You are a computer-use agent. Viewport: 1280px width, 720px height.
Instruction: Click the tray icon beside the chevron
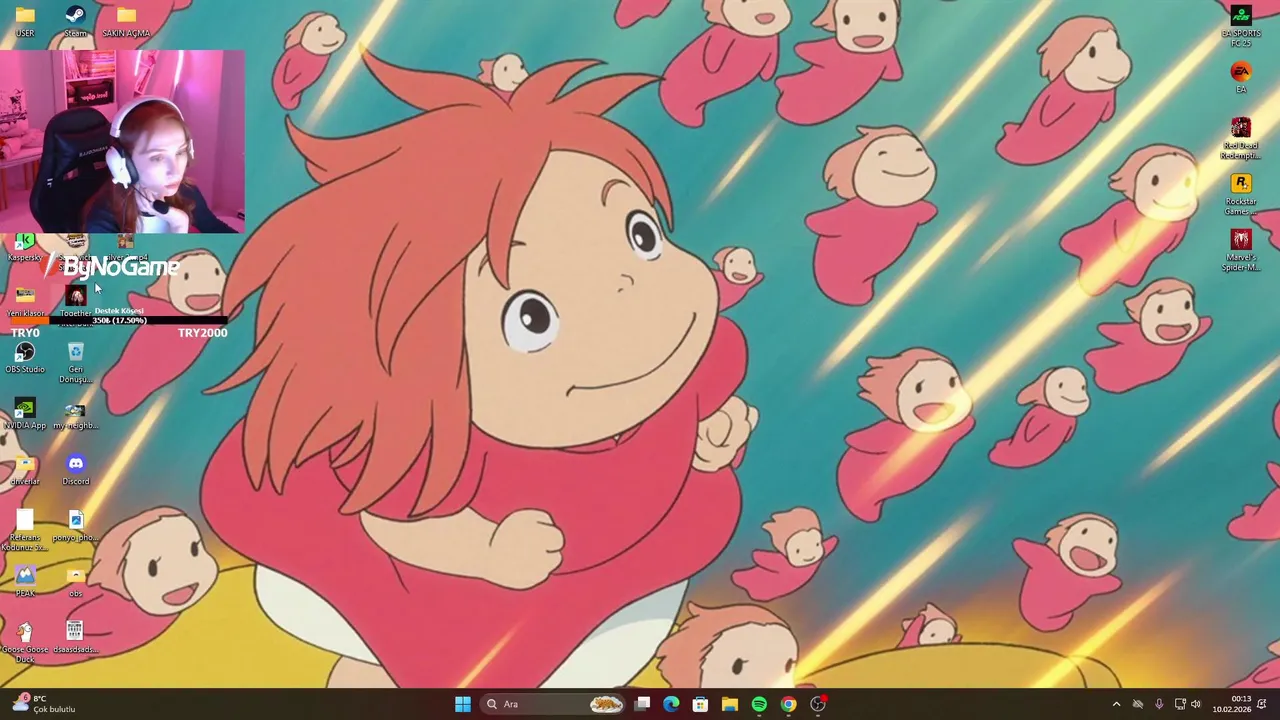(x=1138, y=704)
